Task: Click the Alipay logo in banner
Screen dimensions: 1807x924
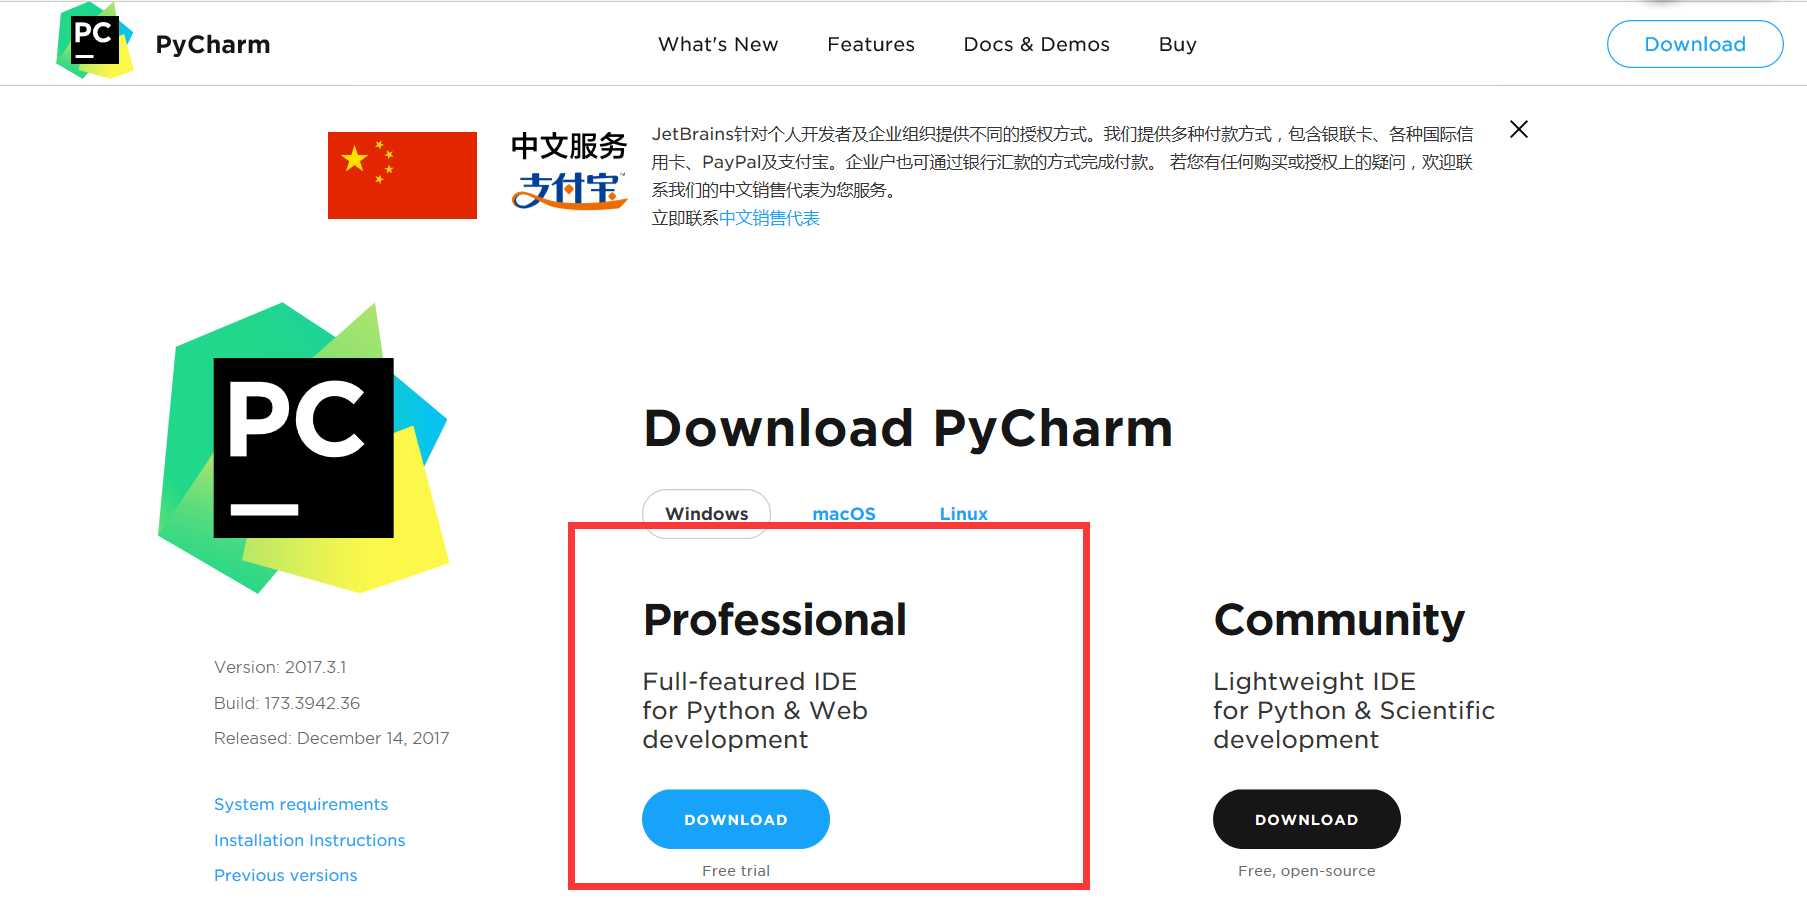Action: 569,190
